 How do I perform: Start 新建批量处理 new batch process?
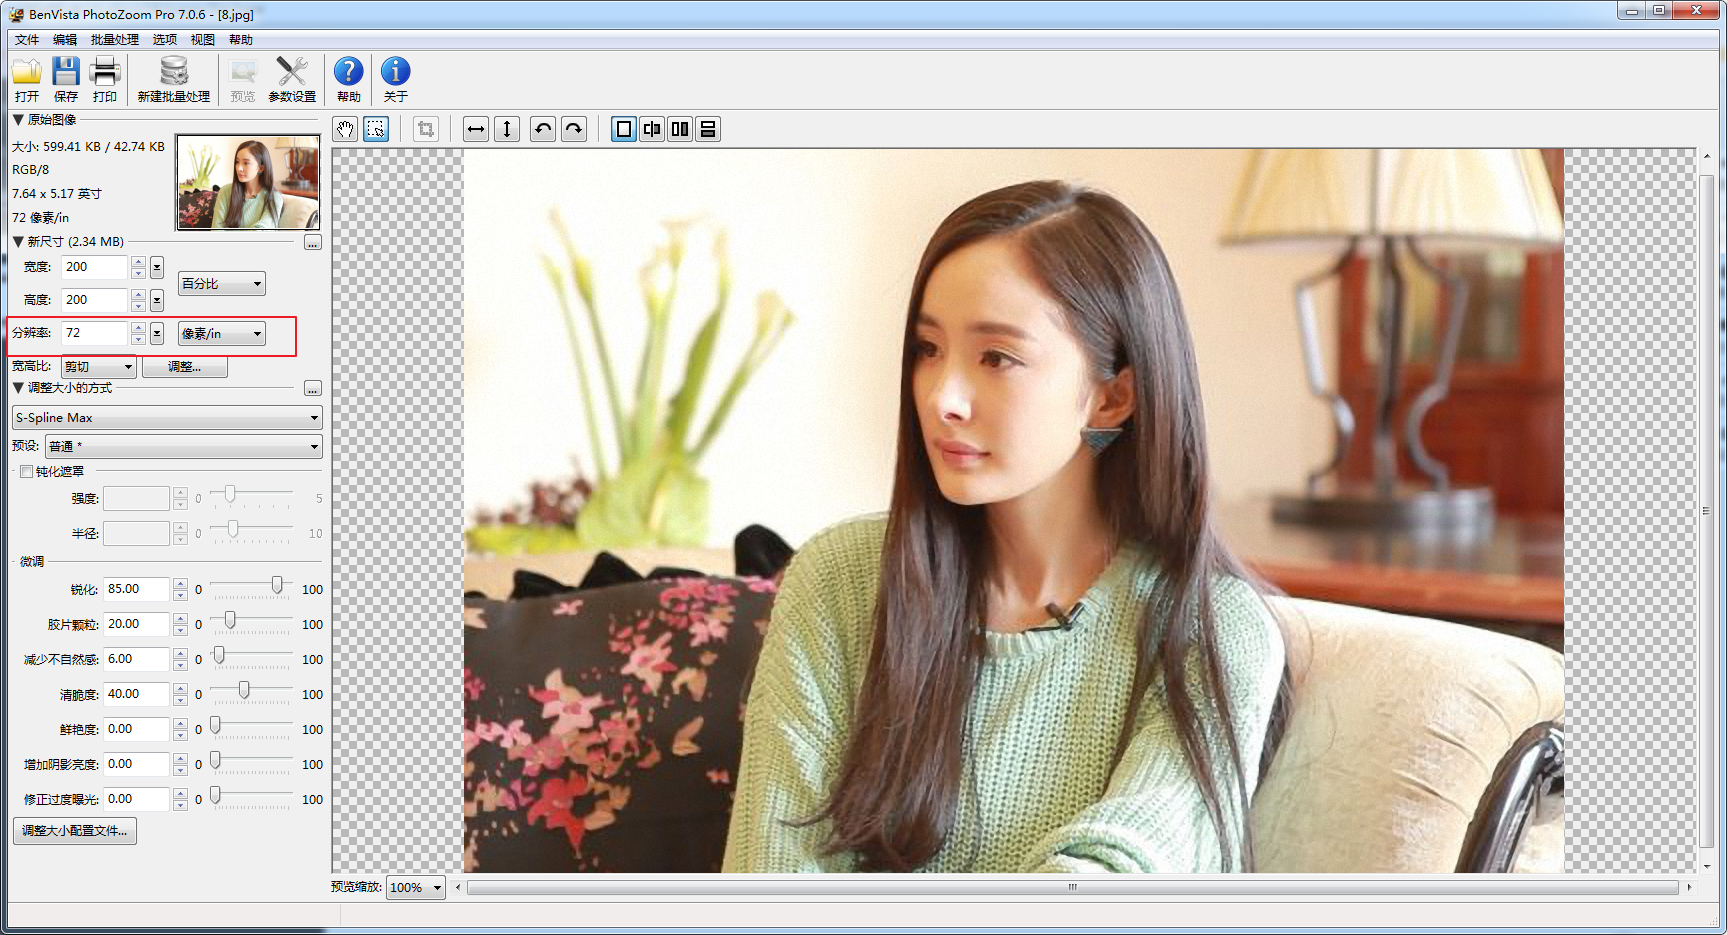[x=174, y=79]
